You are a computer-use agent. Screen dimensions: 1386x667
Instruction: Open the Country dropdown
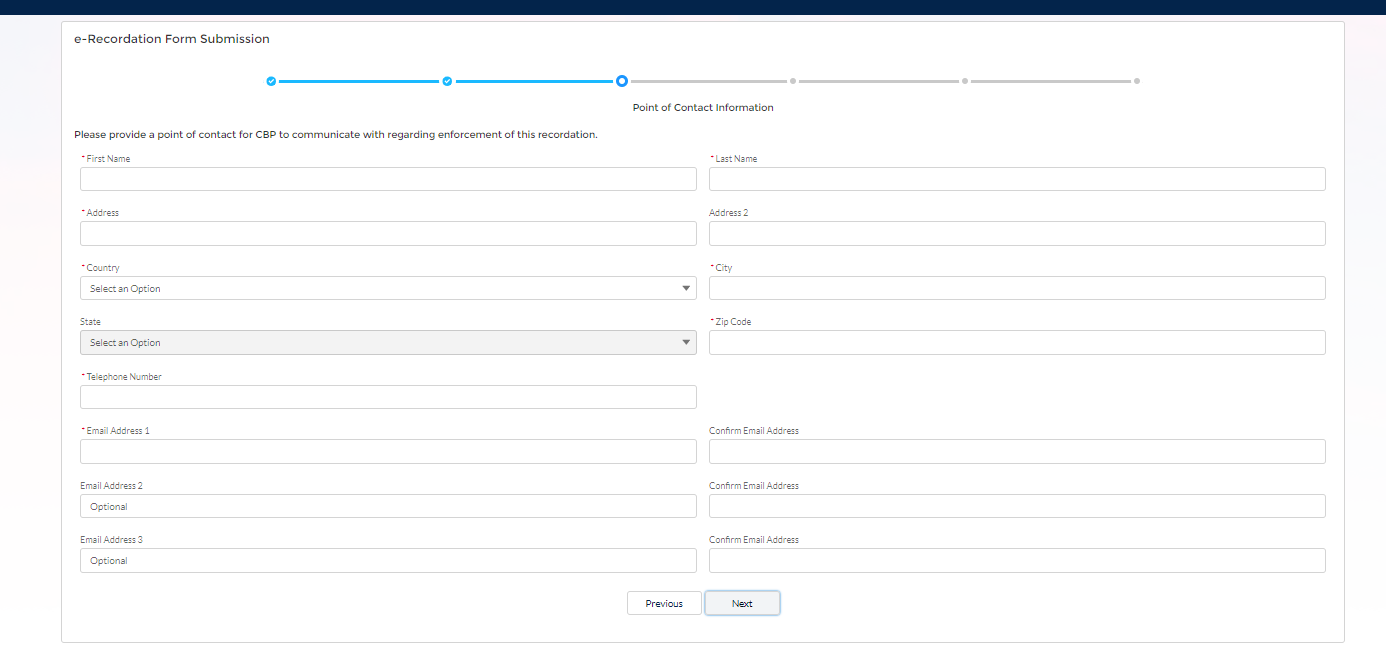click(388, 288)
